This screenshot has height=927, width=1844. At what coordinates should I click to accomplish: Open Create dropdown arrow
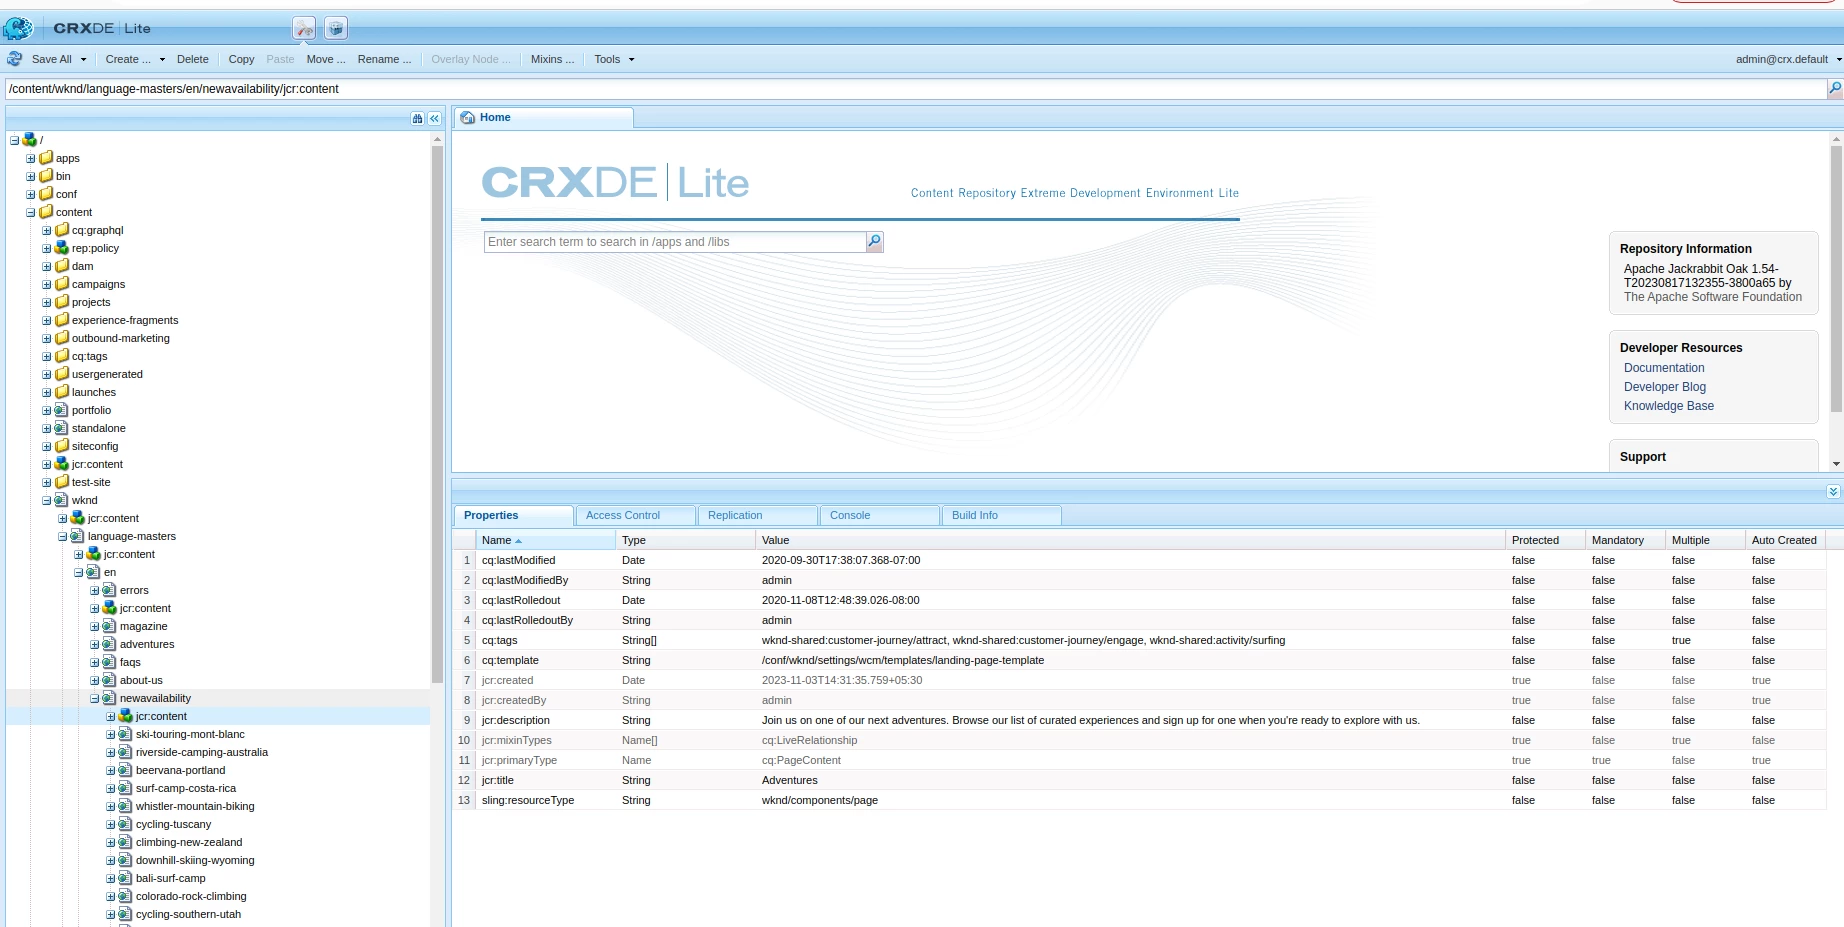coord(162,59)
